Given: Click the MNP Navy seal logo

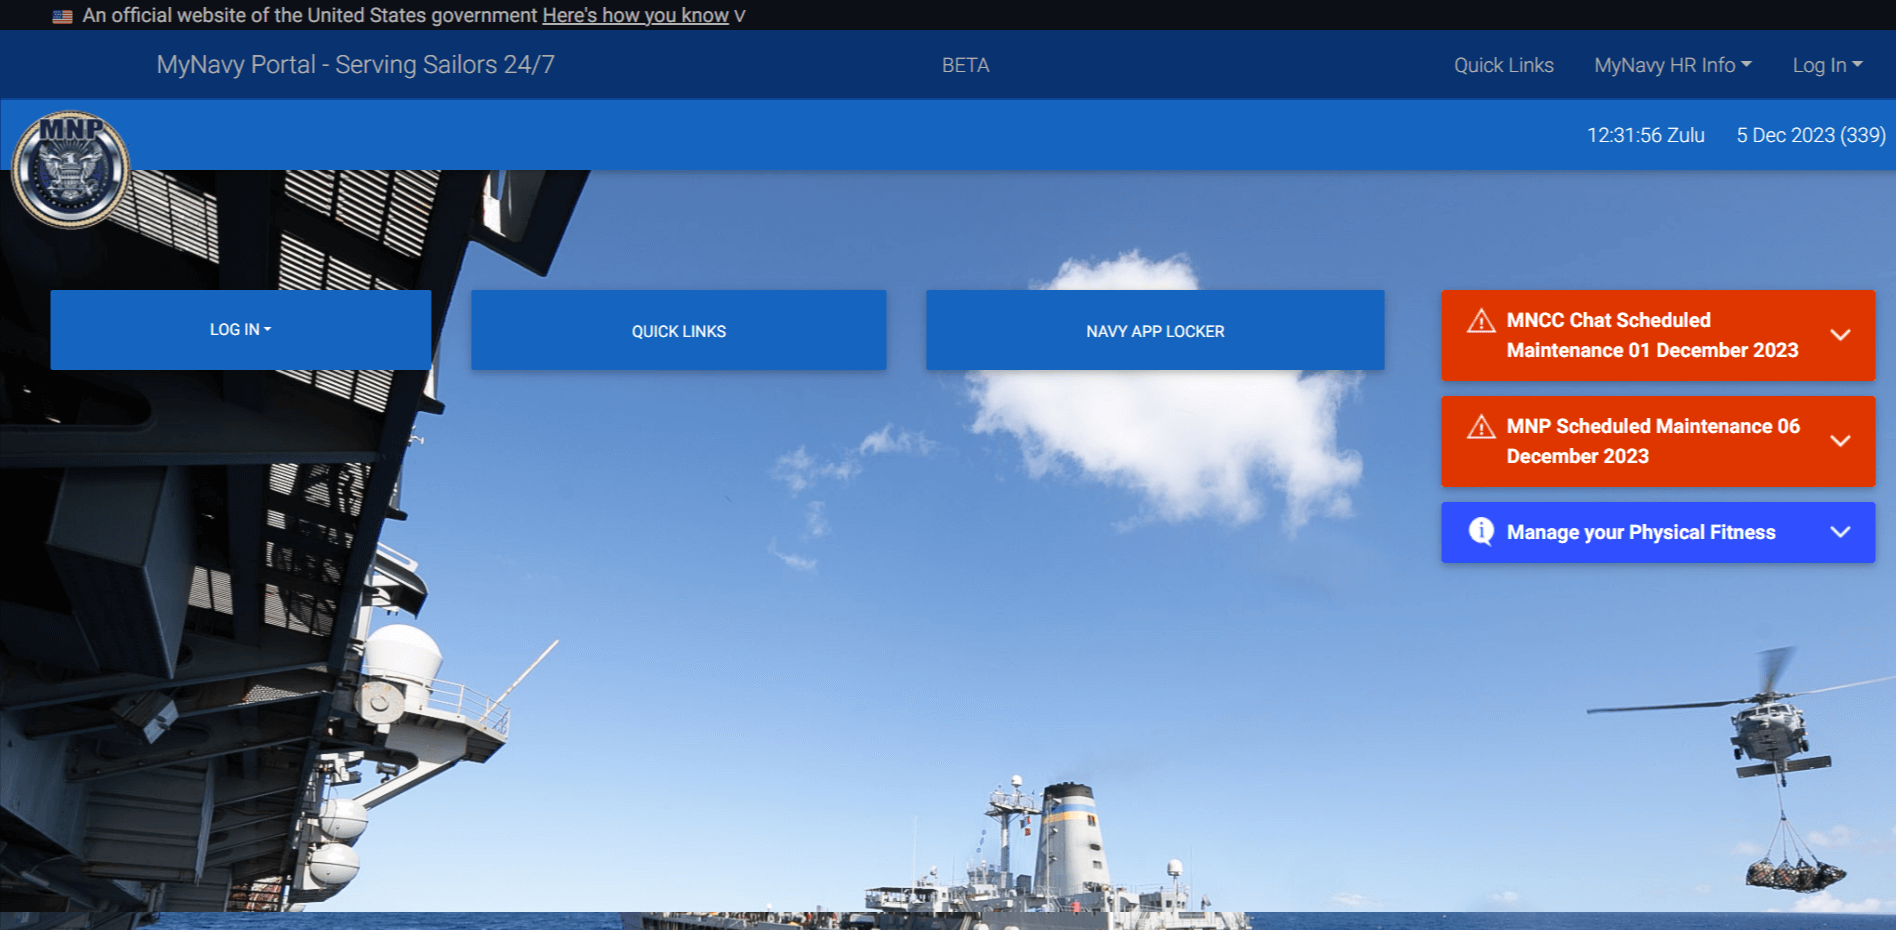Looking at the screenshot, I should click(70, 168).
